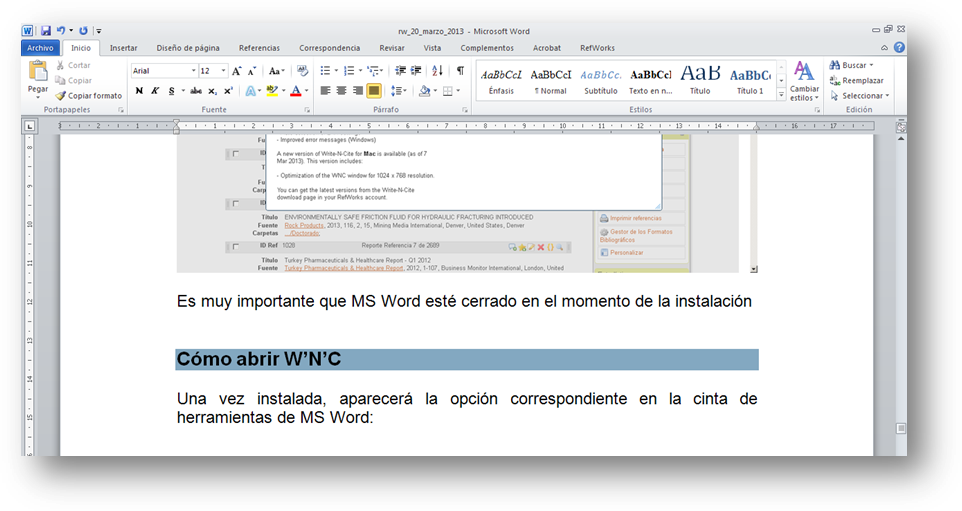Viewport: 962px width, 511px height.
Task: Toggle underline (S) formatting
Action: point(171,91)
